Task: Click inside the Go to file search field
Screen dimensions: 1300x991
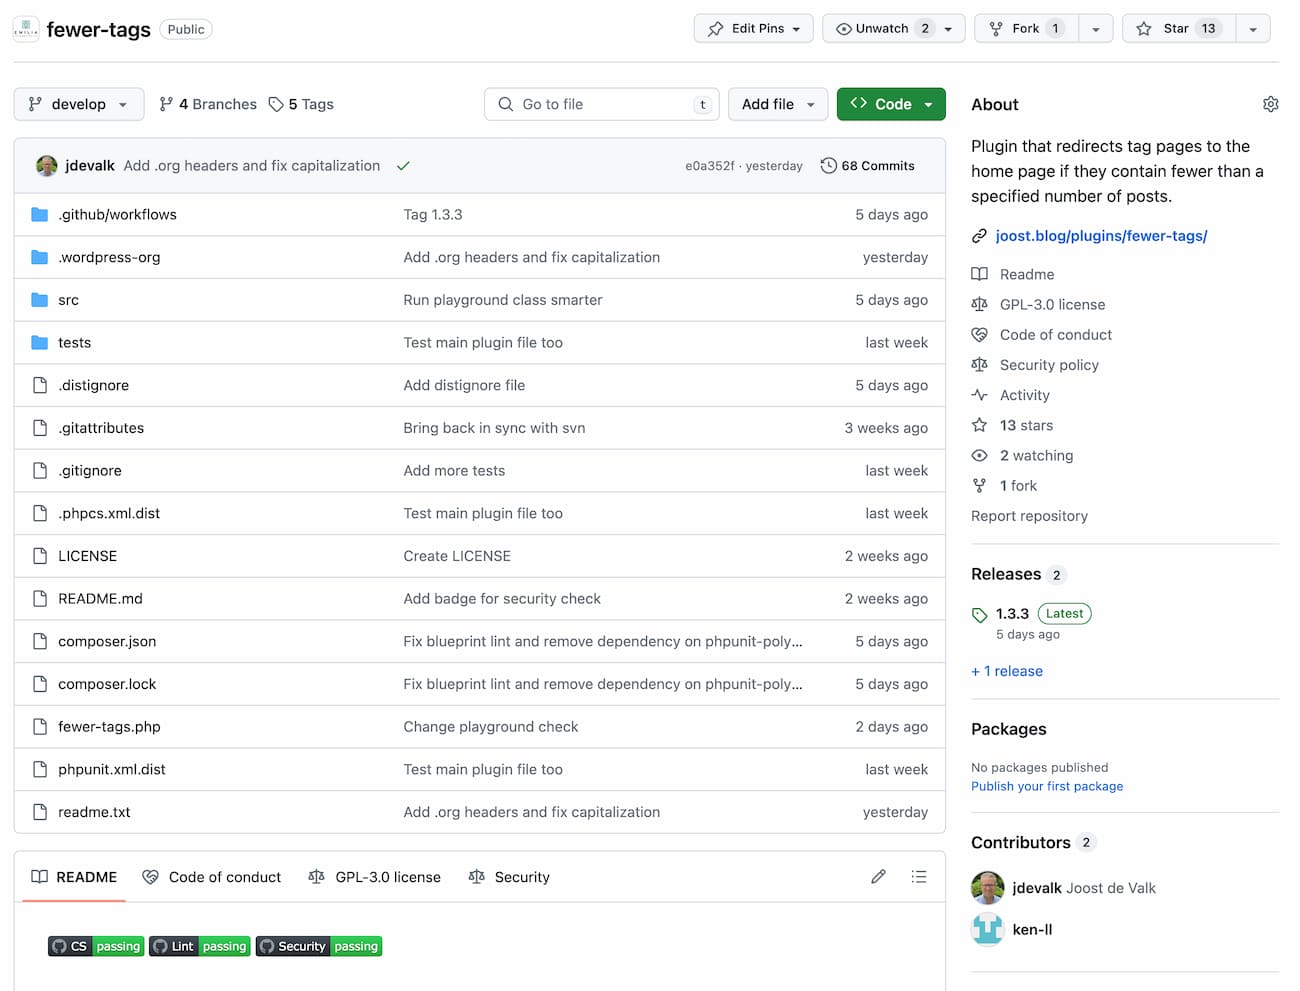Action: [x=600, y=103]
